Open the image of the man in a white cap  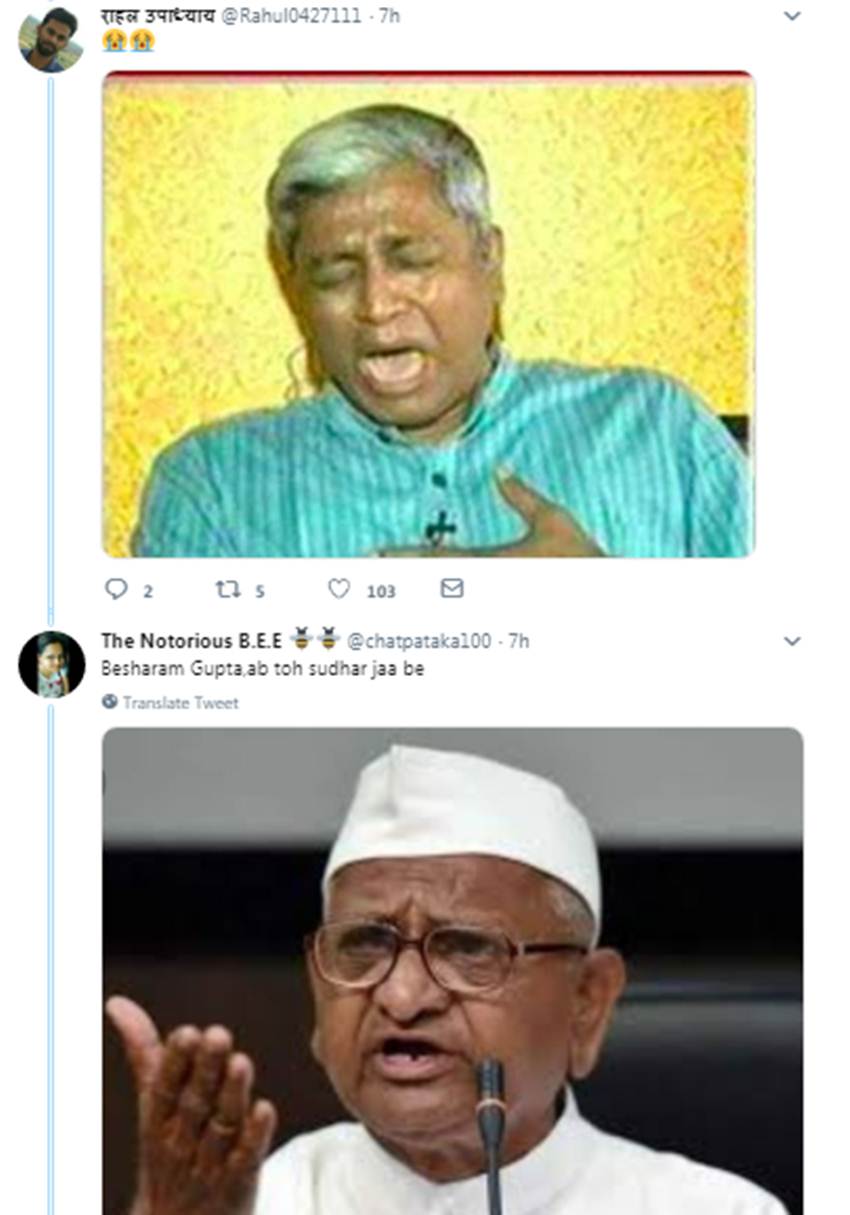[x=452, y=970]
